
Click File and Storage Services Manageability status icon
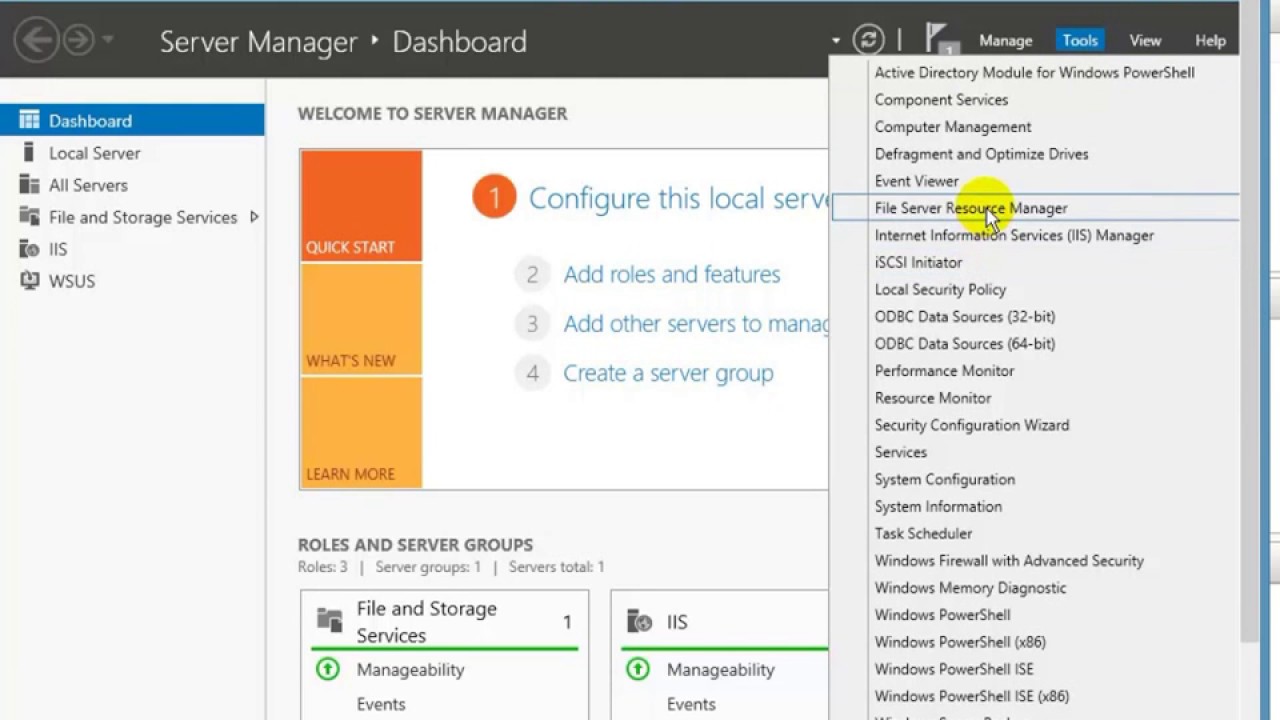(x=328, y=669)
